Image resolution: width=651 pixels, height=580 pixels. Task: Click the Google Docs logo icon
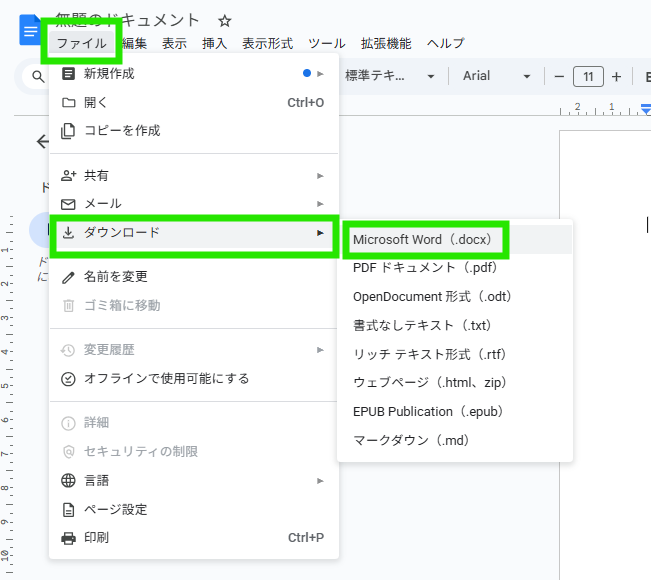pyautogui.click(x=27, y=30)
